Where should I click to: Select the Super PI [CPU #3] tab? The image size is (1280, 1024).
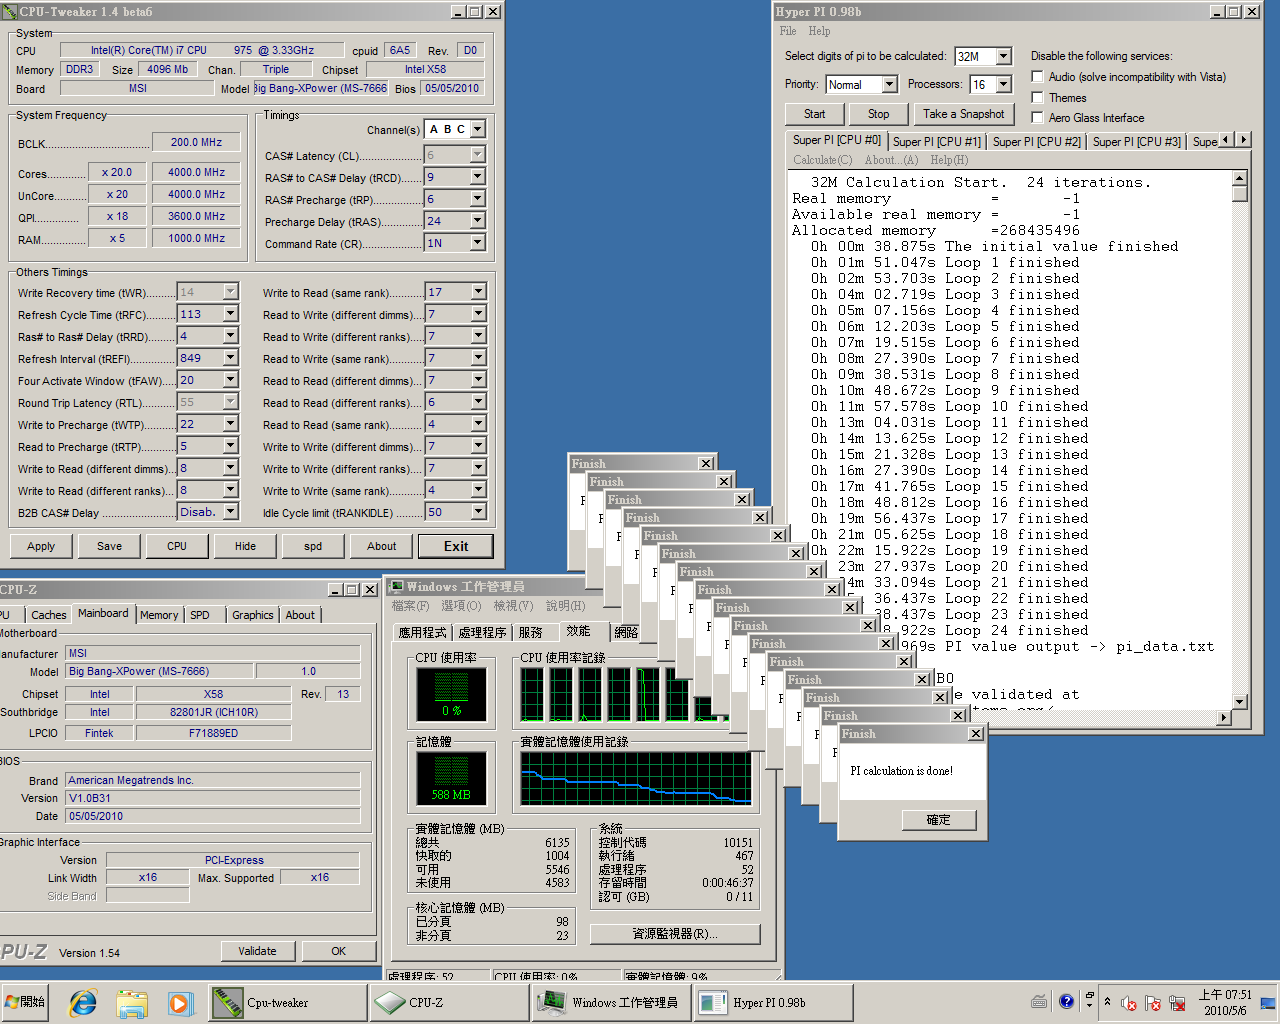tap(1137, 142)
